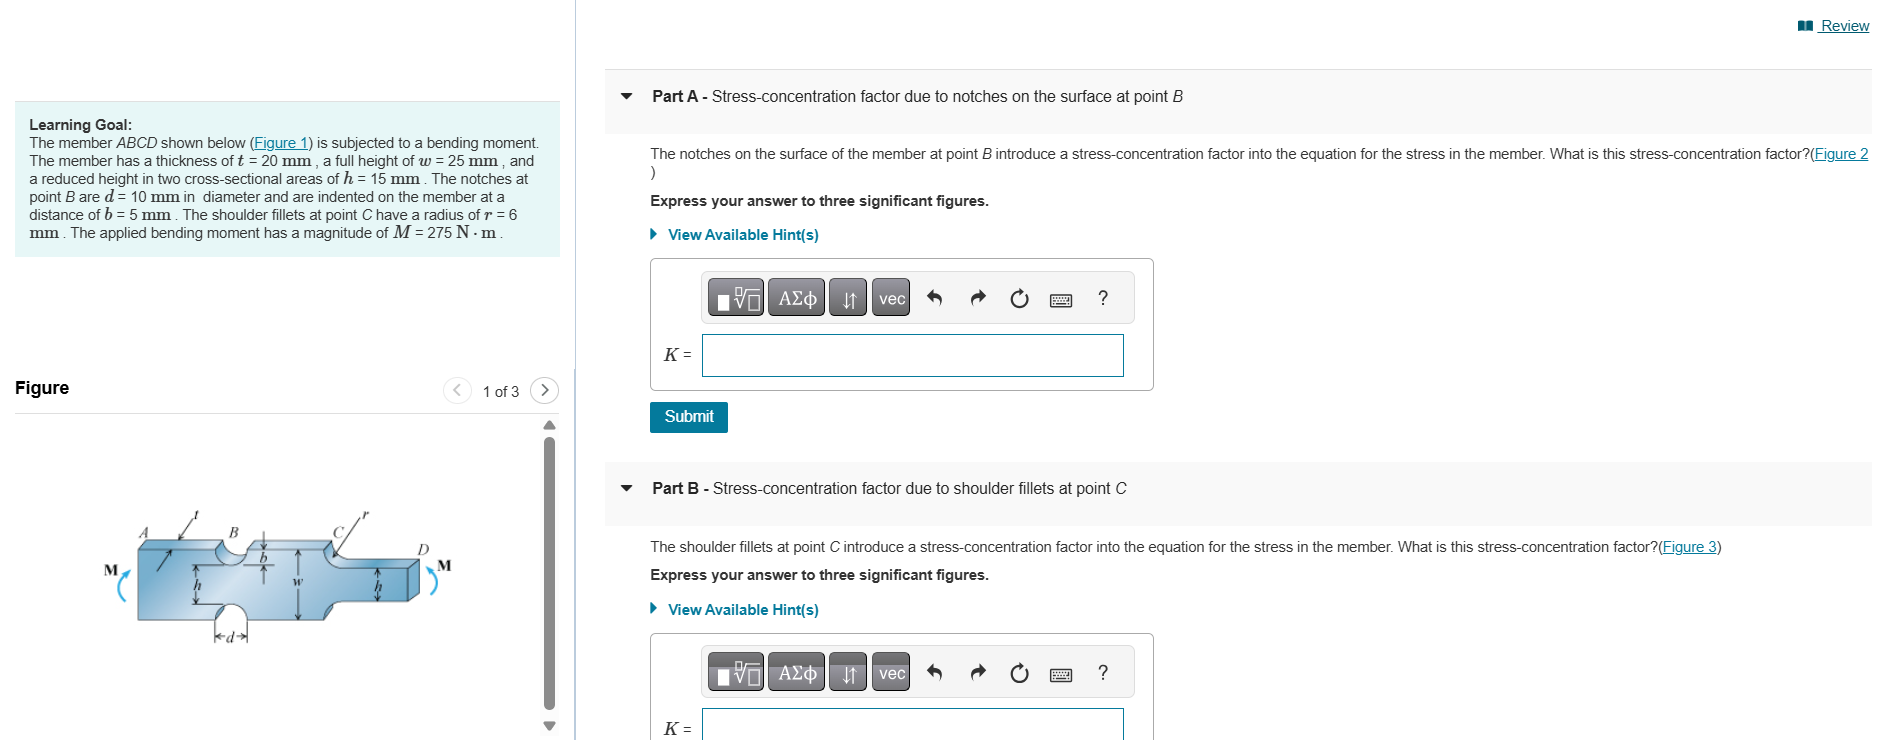Open keyboard shortcuts icon in Part A toolbar
The height and width of the screenshot is (740, 1893).
point(1061,297)
